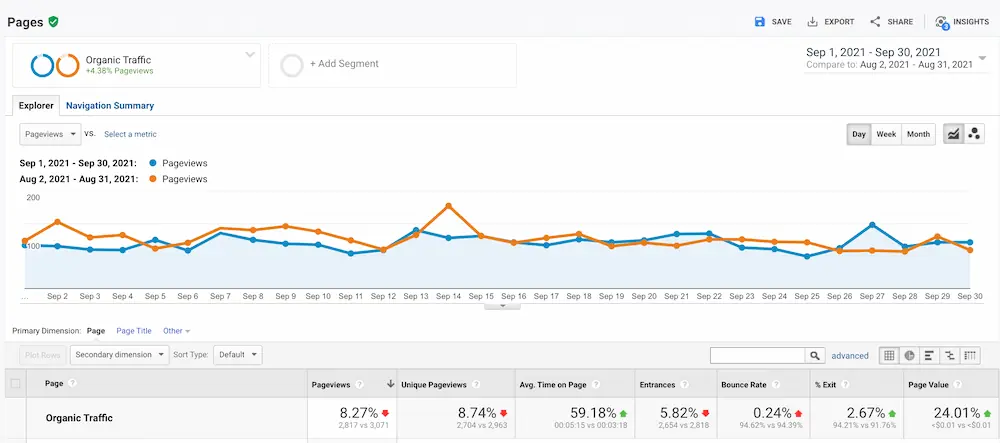Image resolution: width=1000 pixels, height=443 pixels.
Task: Switch to motion chart icon
Action: (x=974, y=134)
